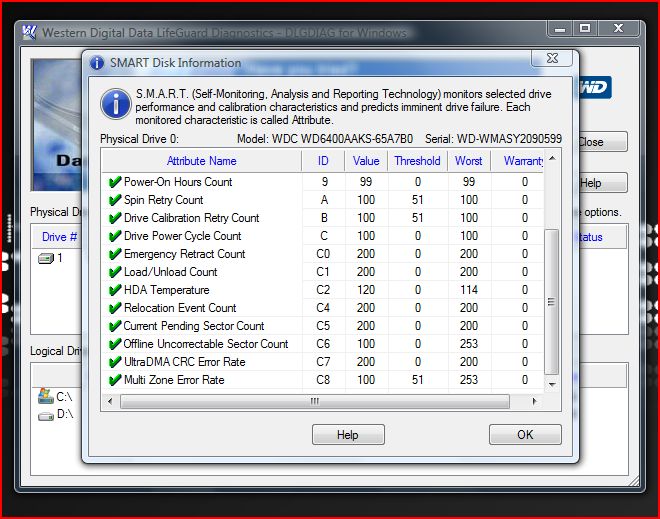Click check icon for Relocation Event Count
The height and width of the screenshot is (519, 660).
(x=114, y=308)
